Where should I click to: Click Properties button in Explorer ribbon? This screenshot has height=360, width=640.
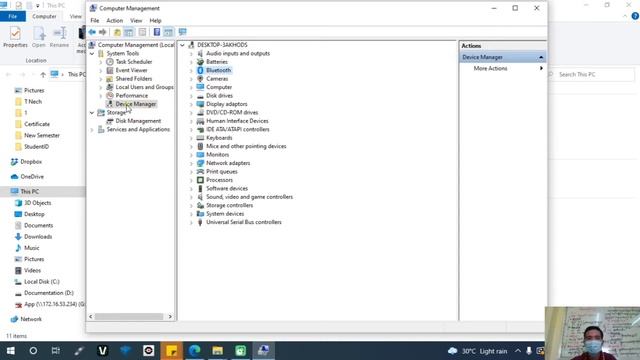coord(16,37)
